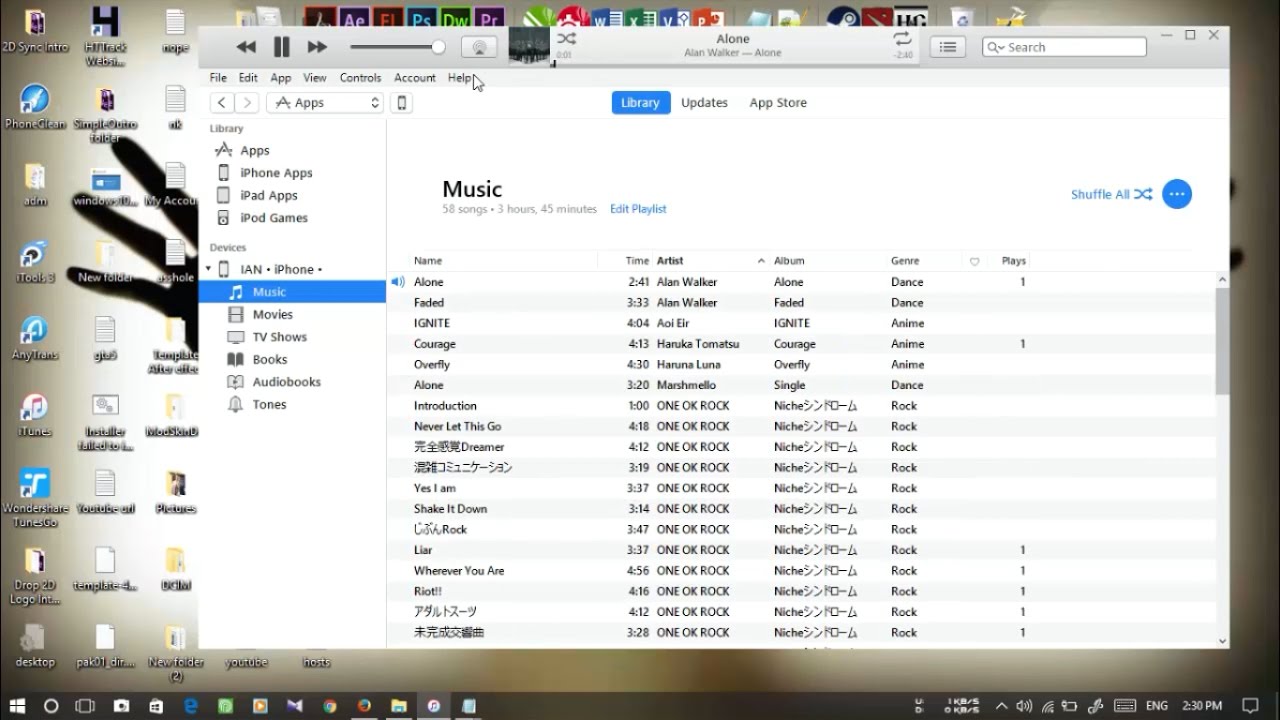Click the song list vertical scrollbar

click(1222, 340)
